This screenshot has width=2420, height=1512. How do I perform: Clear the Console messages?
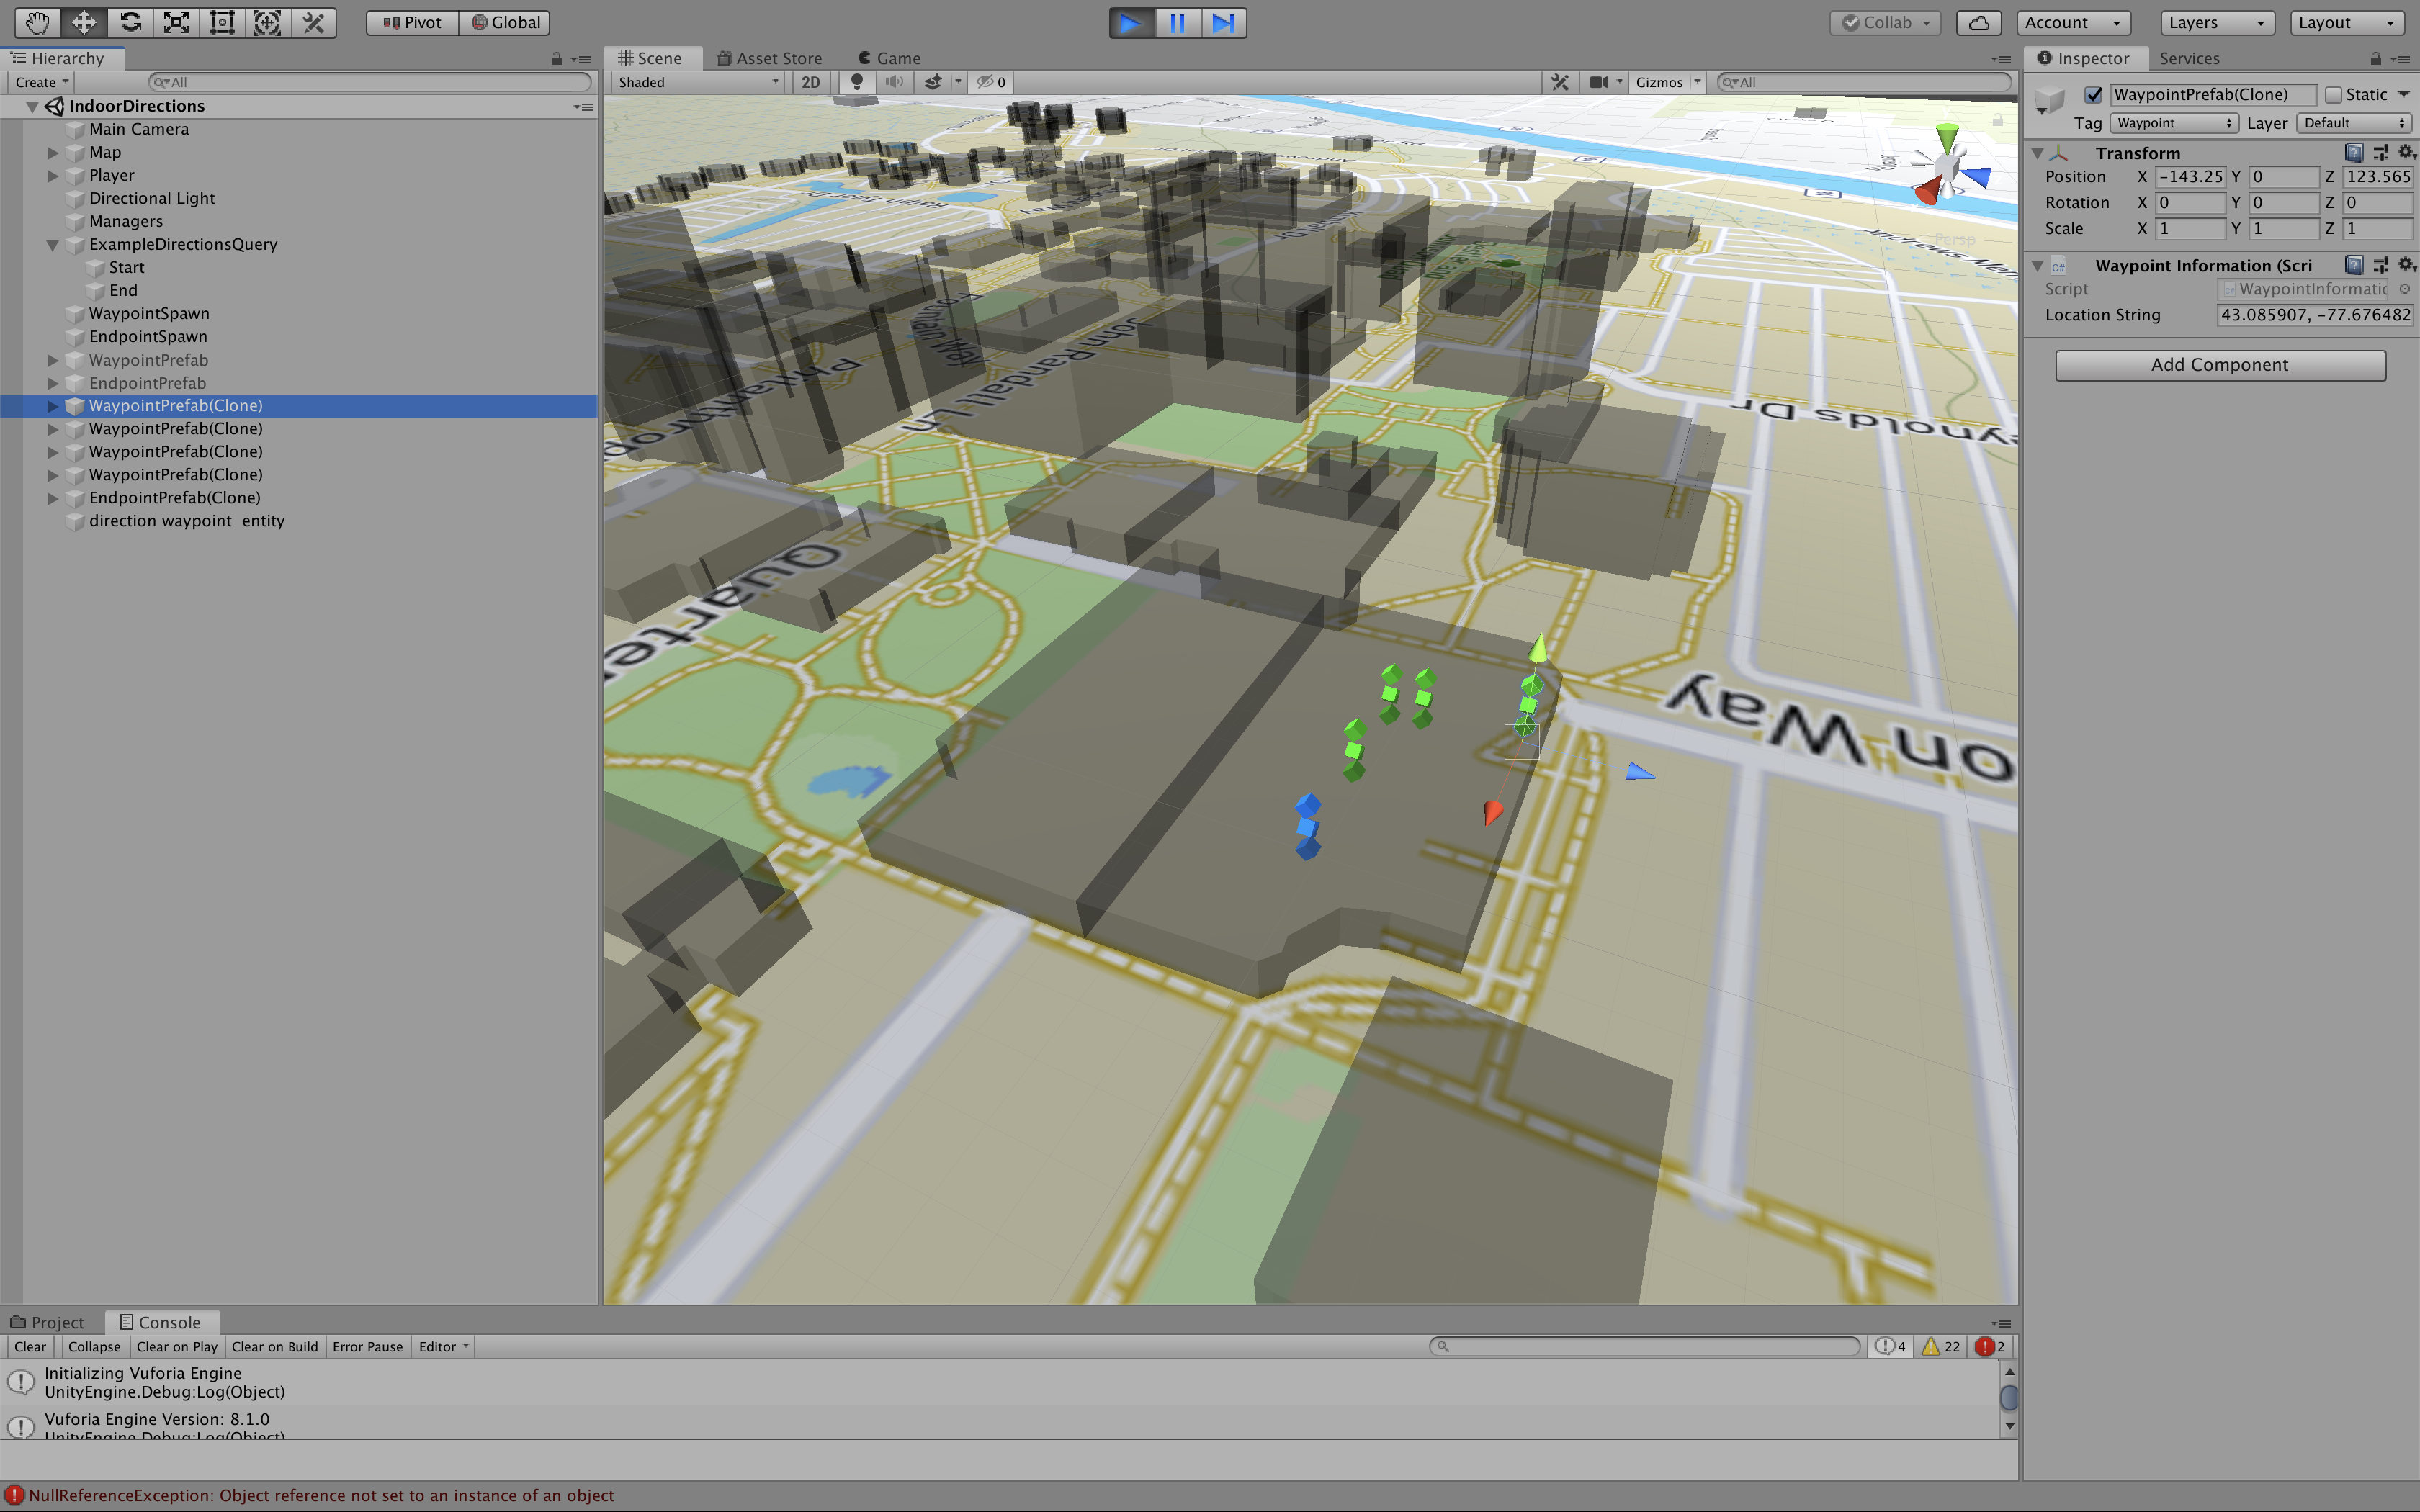pyautogui.click(x=29, y=1346)
